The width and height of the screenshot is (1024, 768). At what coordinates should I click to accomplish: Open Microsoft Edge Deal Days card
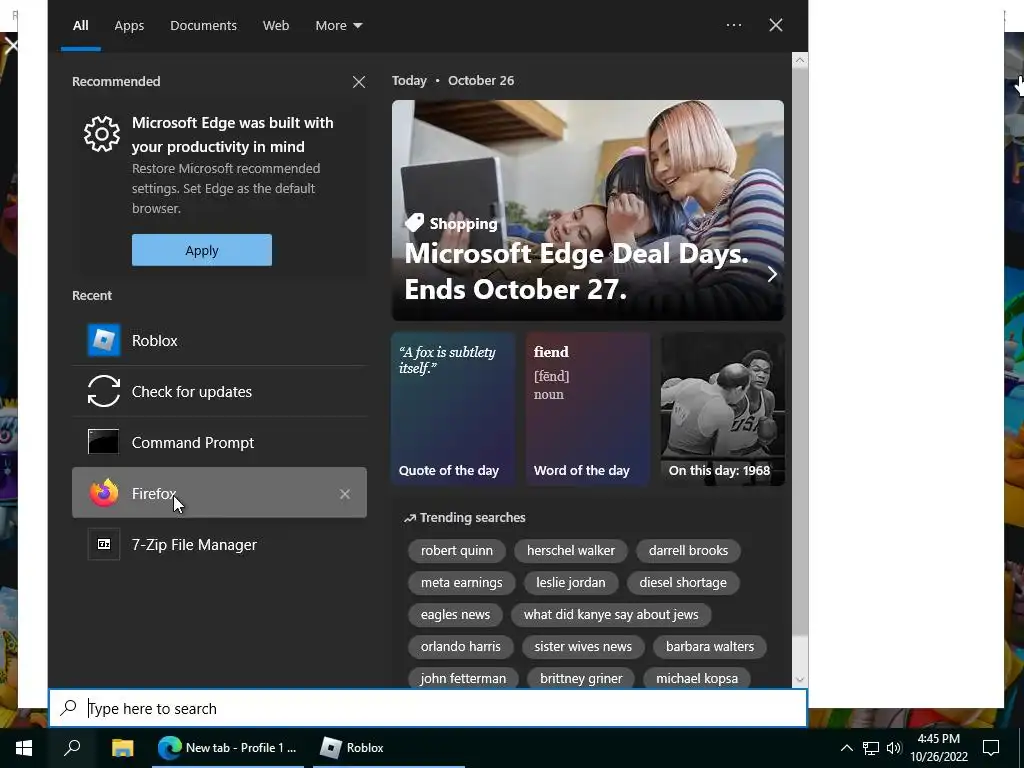tap(588, 210)
